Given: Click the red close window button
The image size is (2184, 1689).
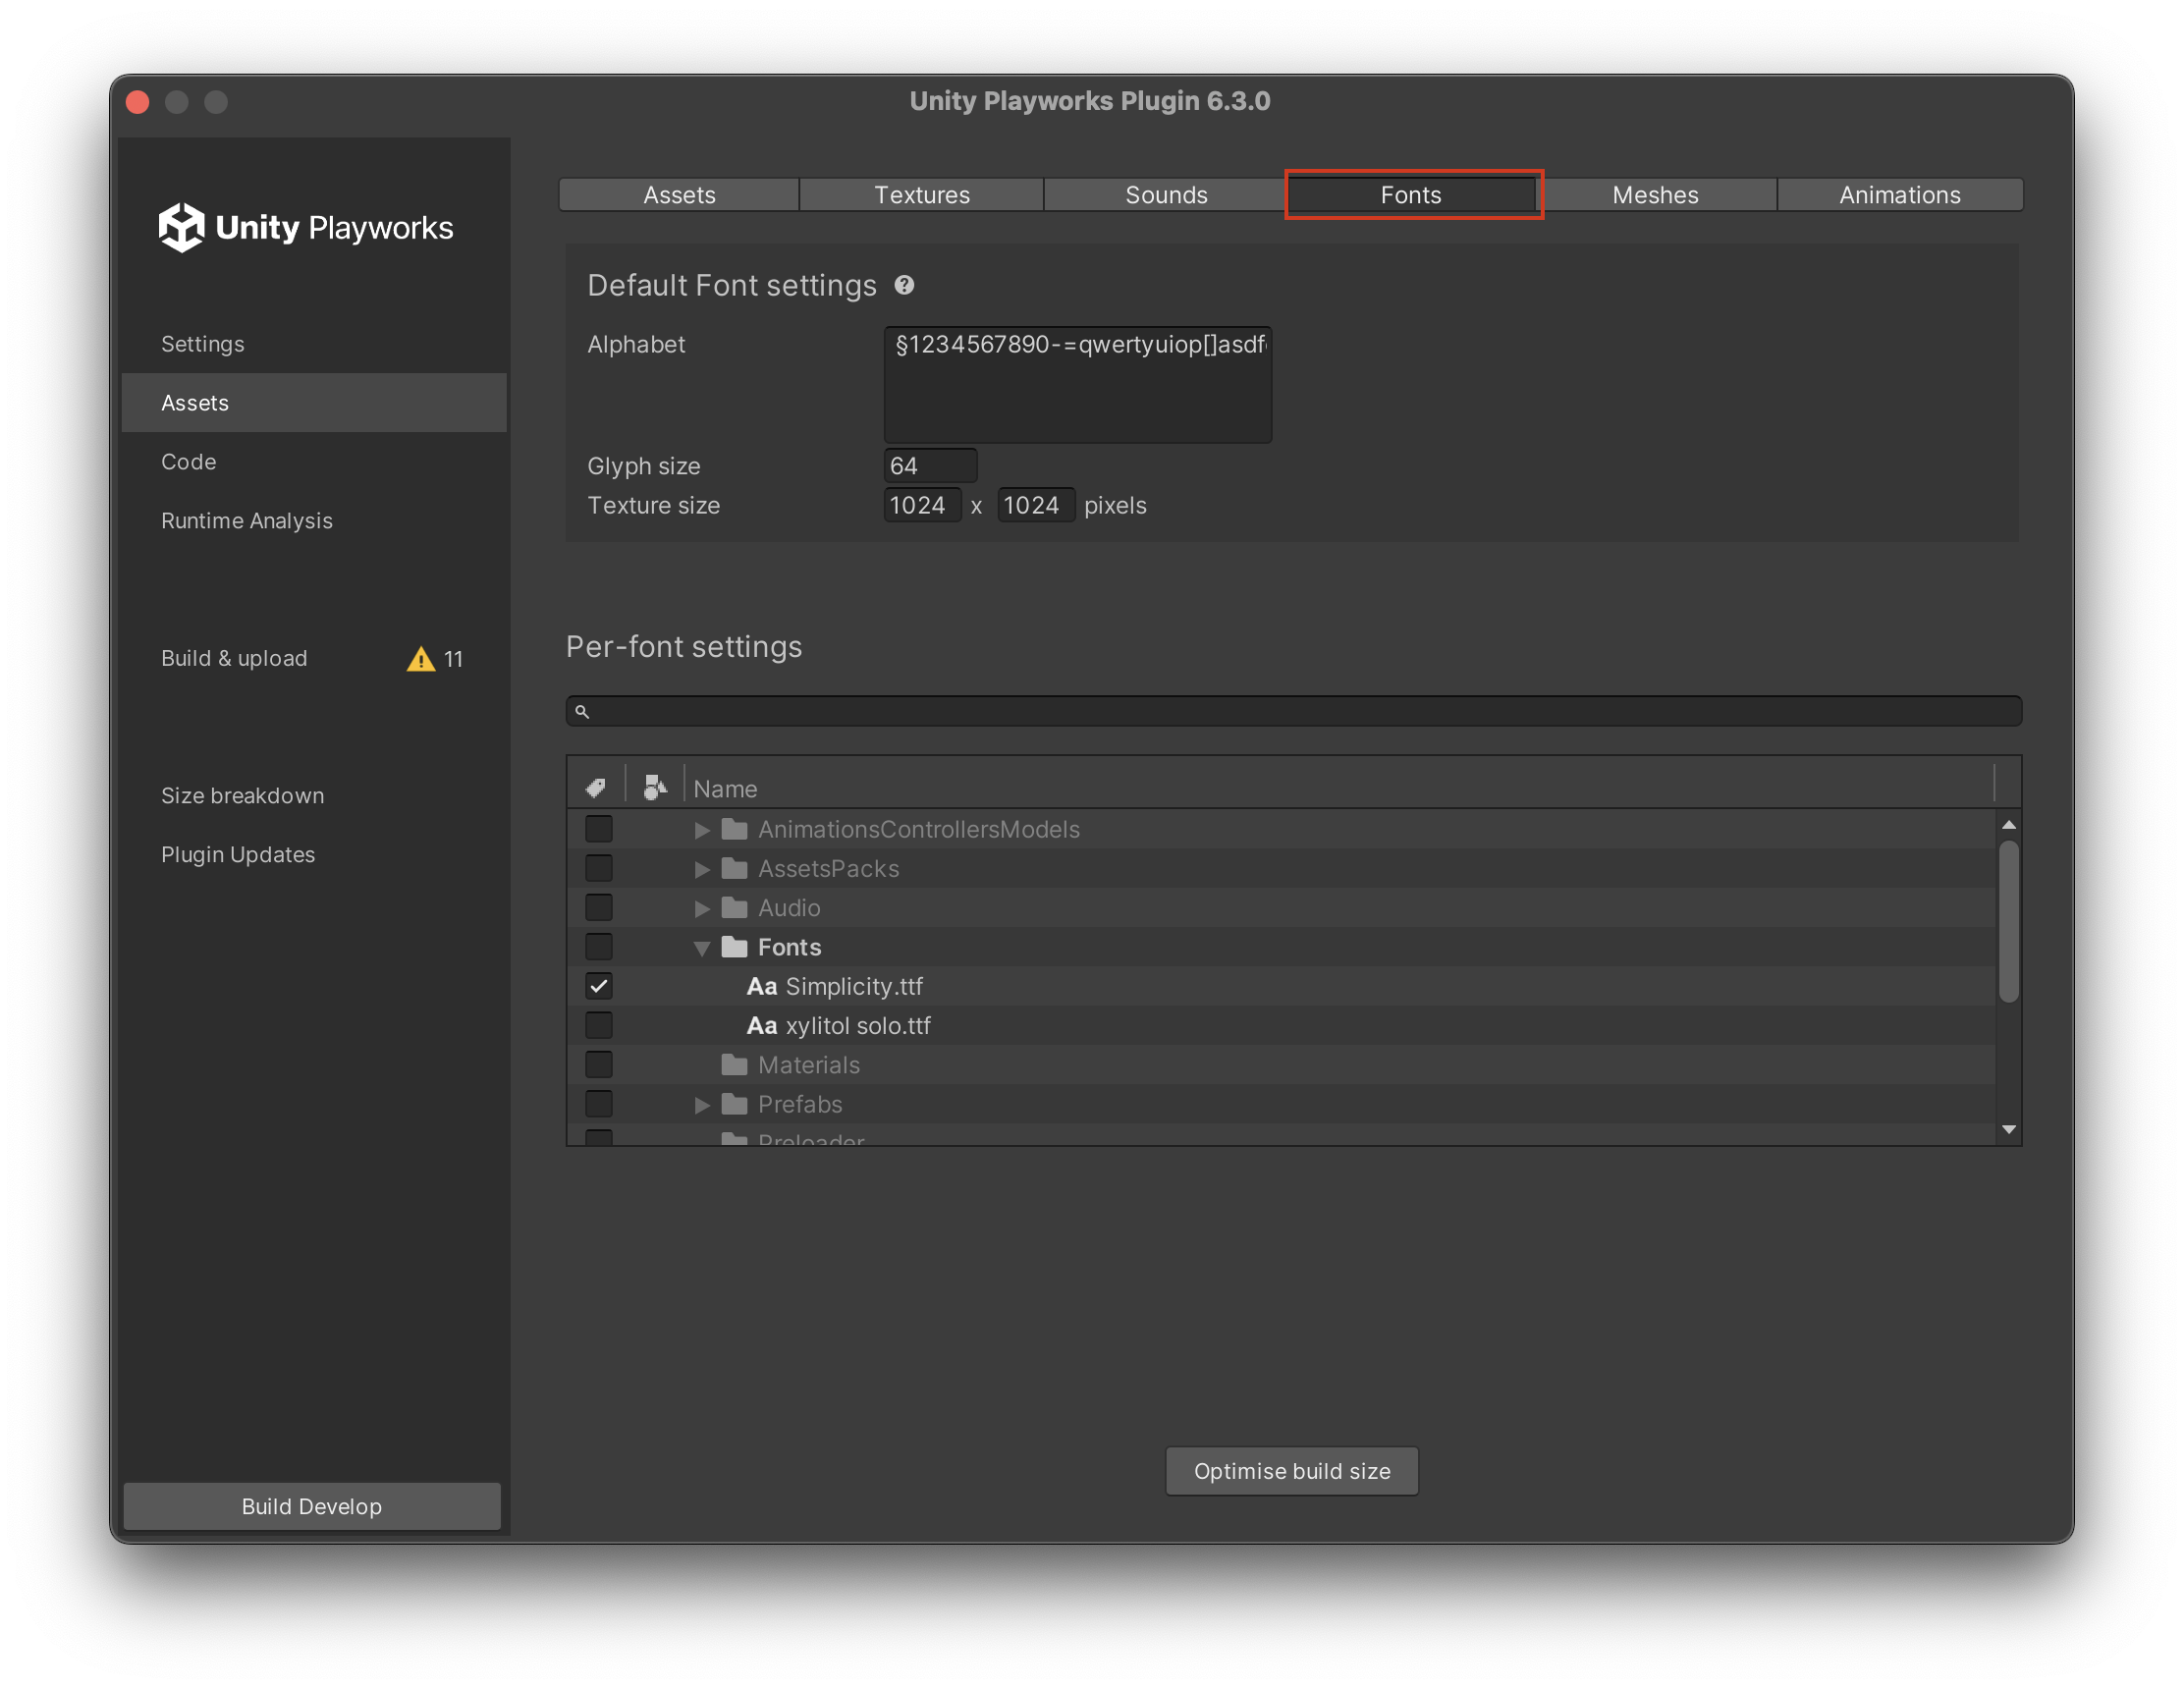Looking at the screenshot, I should pyautogui.click(x=138, y=102).
